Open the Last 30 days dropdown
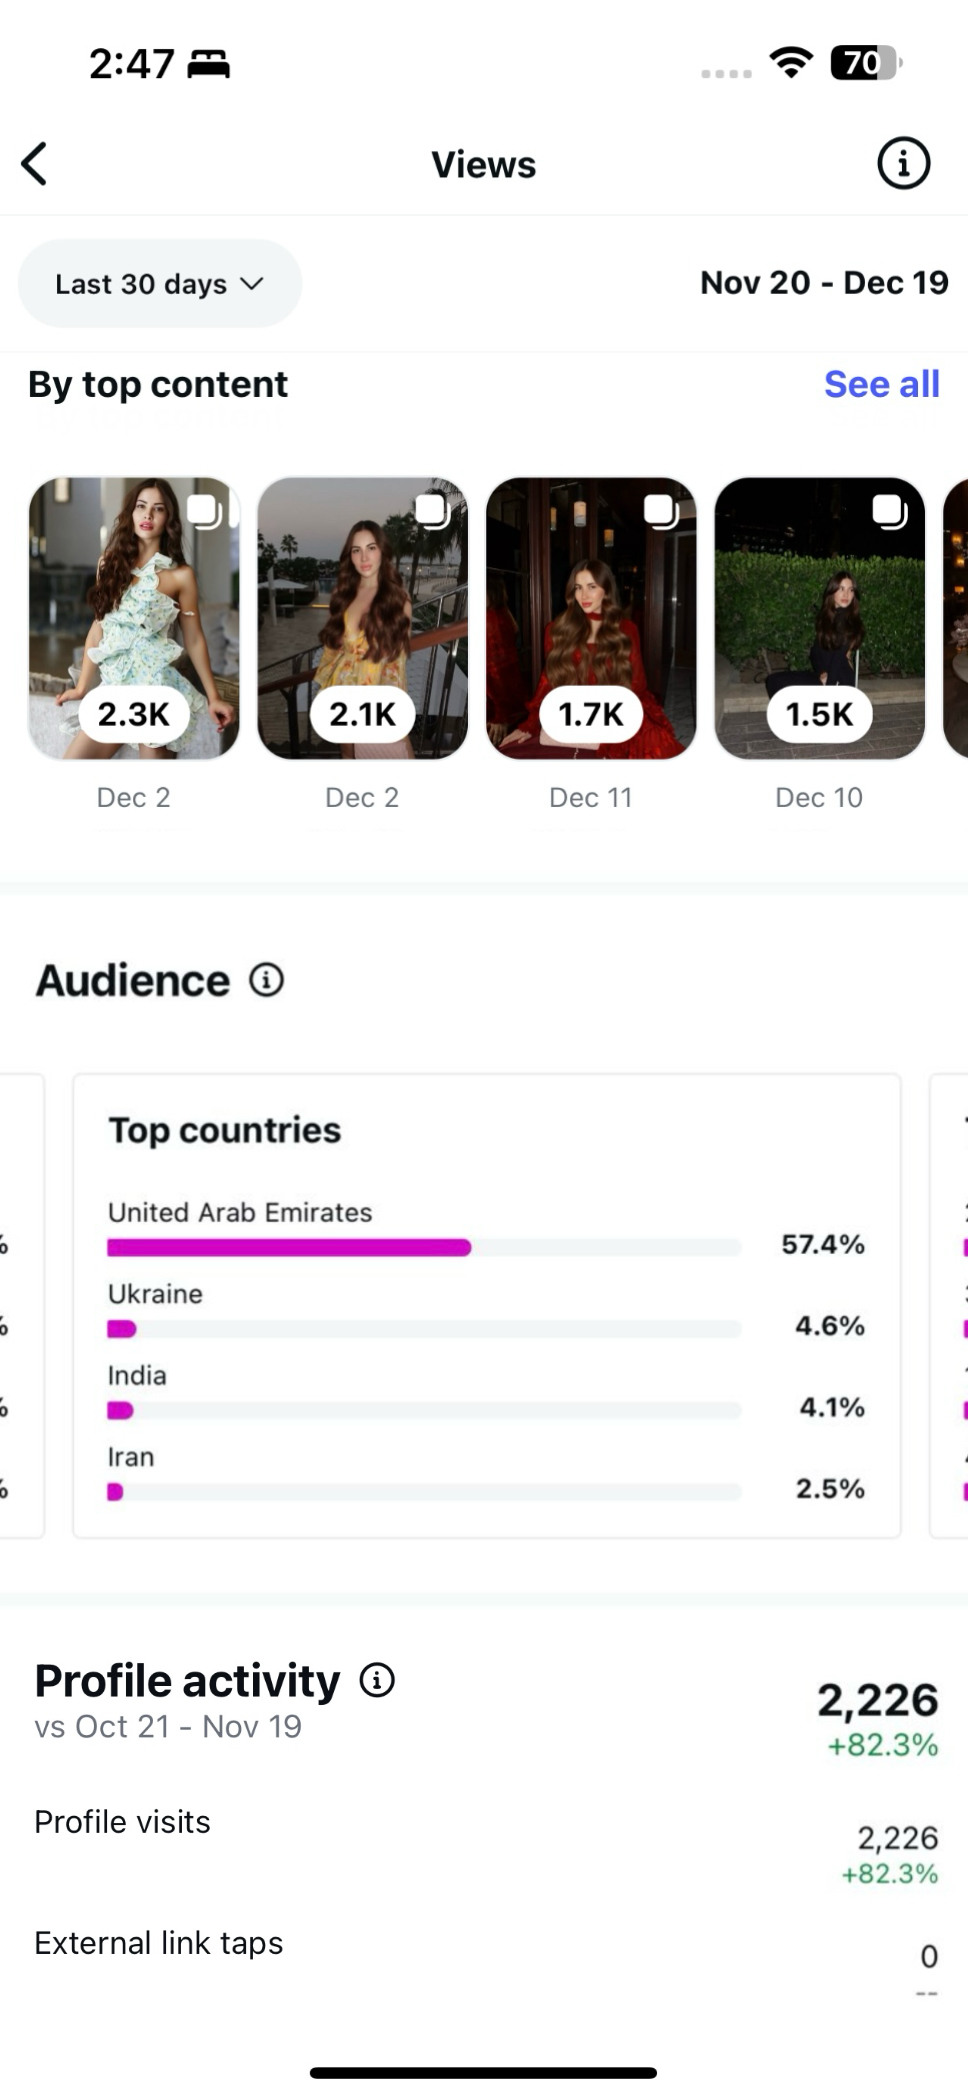This screenshot has height=2095, width=968. 160,284
